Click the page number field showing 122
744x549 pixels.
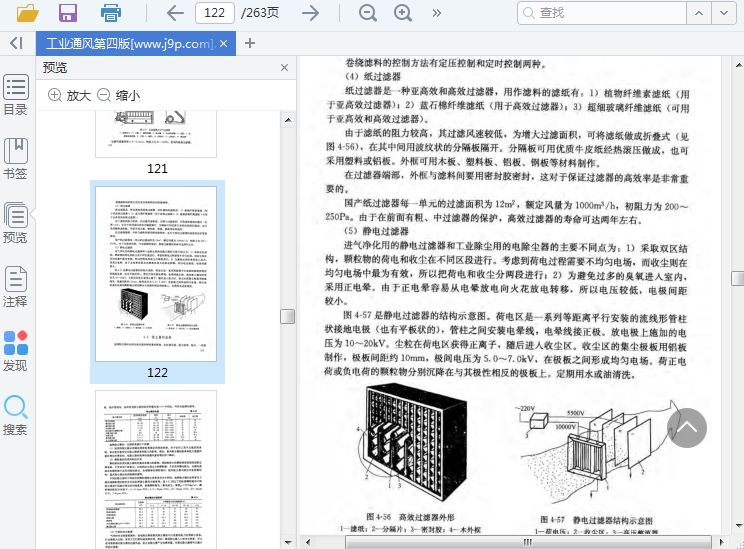[214, 13]
